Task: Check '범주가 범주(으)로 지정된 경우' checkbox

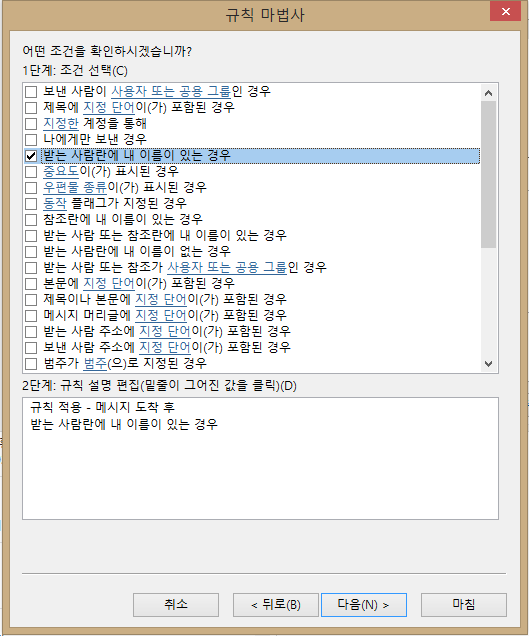Action: pos(31,364)
